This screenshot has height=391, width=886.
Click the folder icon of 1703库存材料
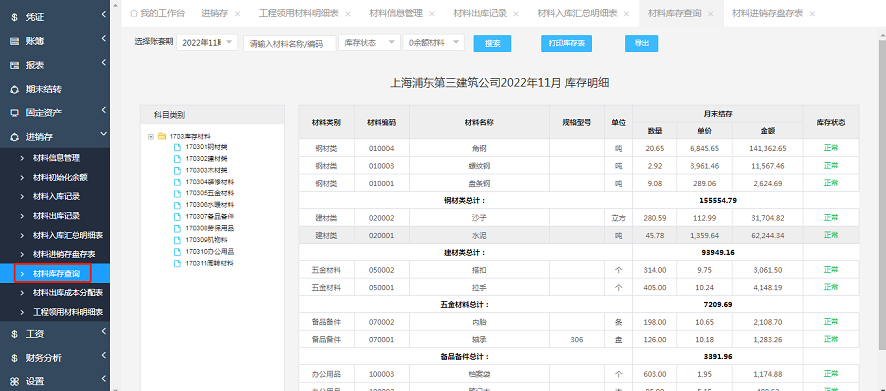pyautogui.click(x=162, y=136)
